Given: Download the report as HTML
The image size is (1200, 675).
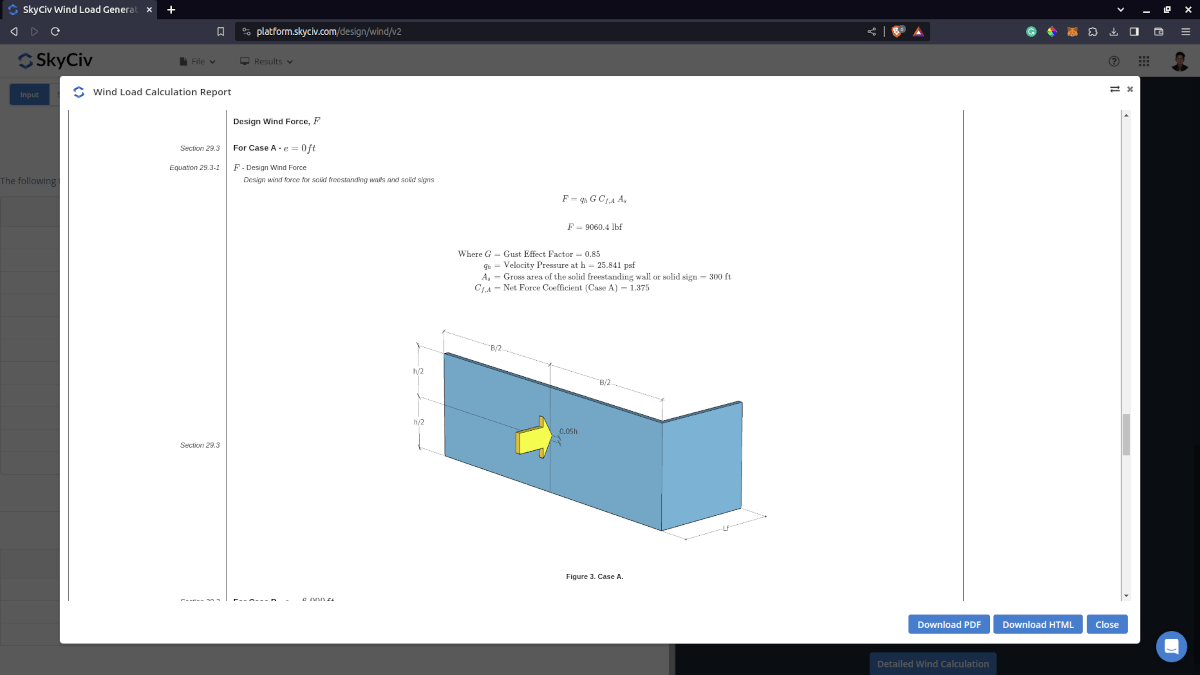Looking at the screenshot, I should coord(1038,624).
